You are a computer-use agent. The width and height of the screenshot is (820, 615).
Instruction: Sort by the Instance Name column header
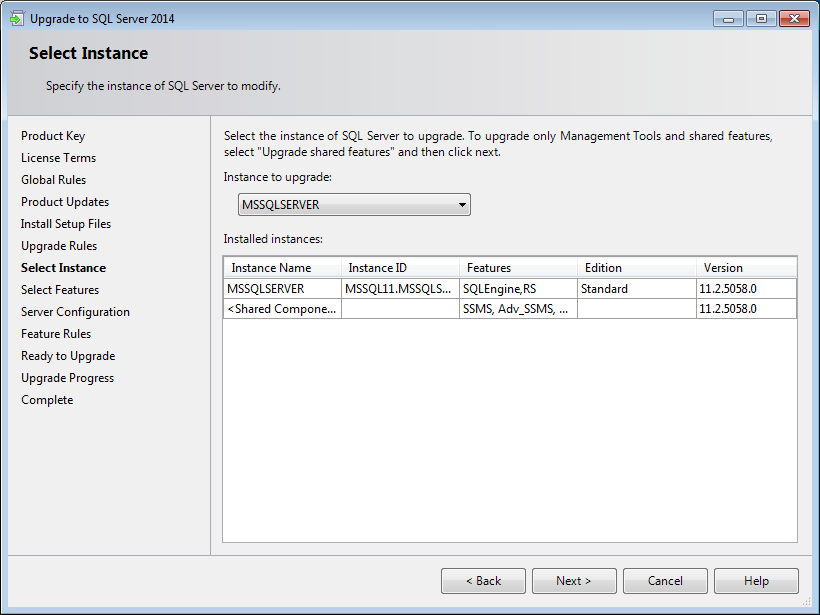(282, 268)
